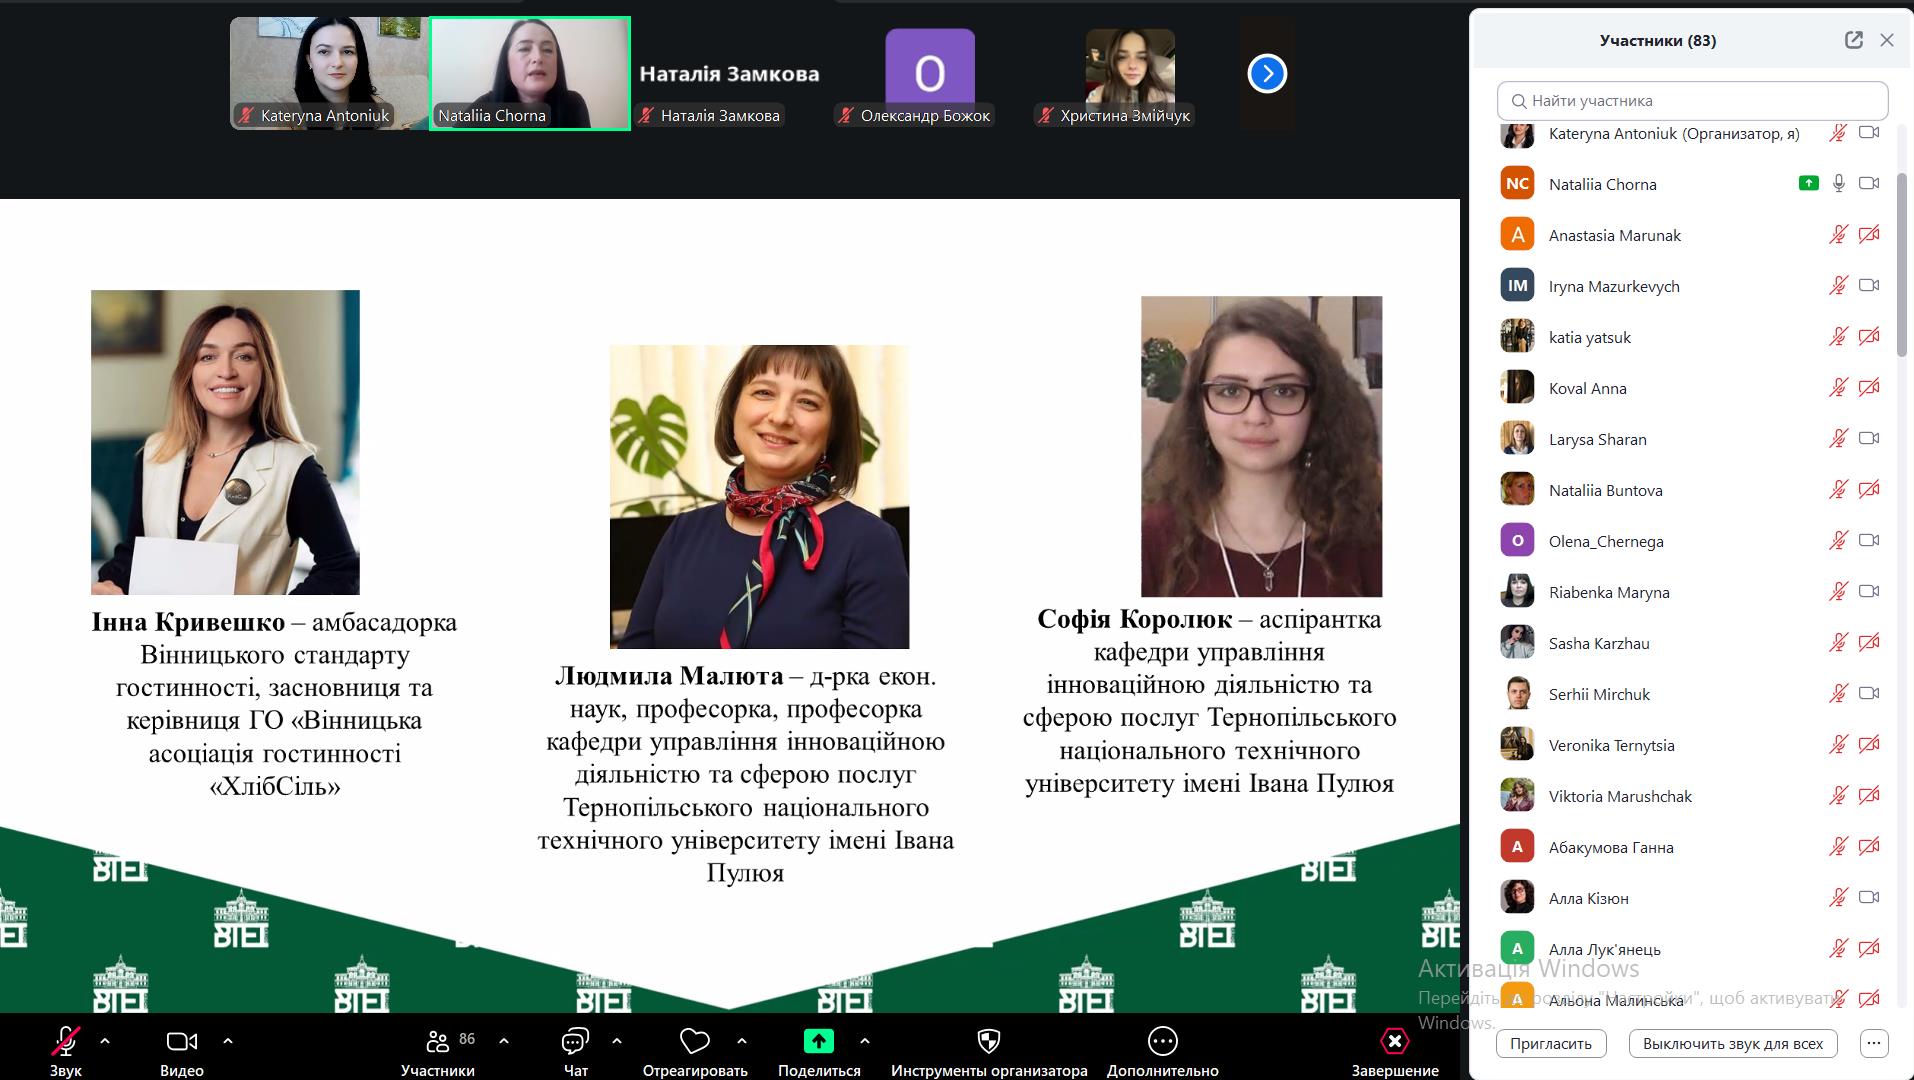Open the Чат panel icon

click(x=575, y=1042)
